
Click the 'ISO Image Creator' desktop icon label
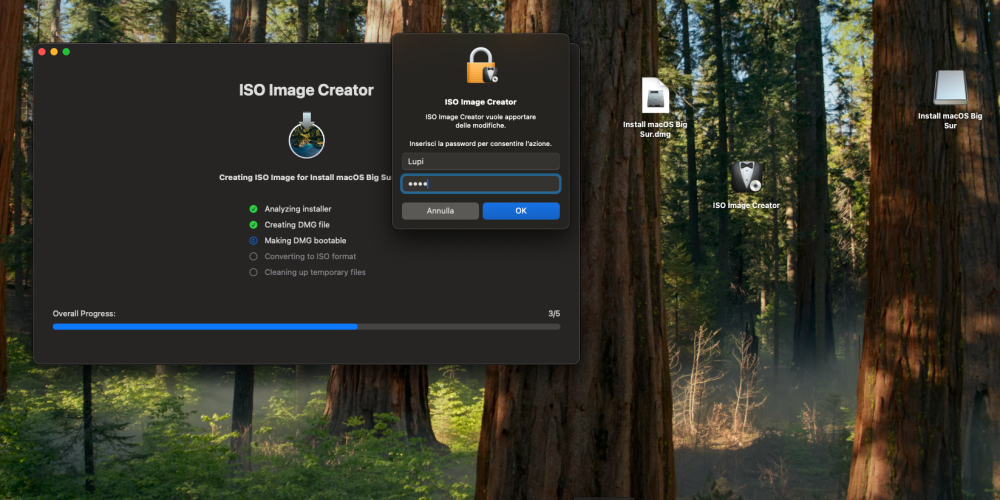[746, 205]
